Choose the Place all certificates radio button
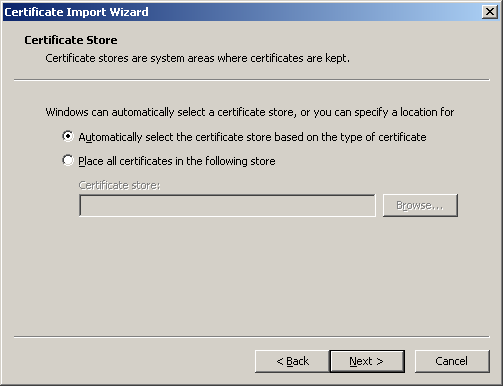This screenshot has width=503, height=386. [x=68, y=160]
